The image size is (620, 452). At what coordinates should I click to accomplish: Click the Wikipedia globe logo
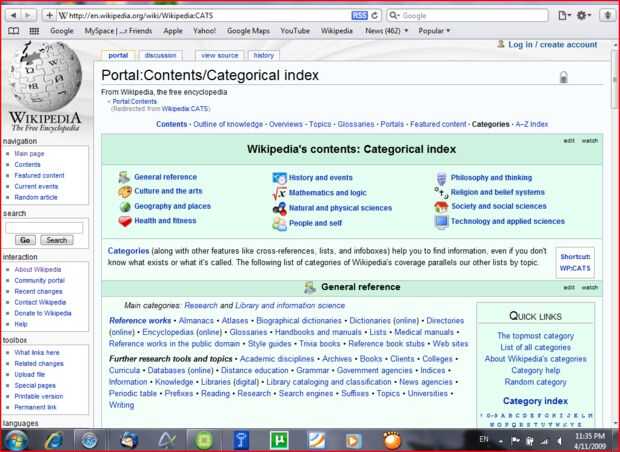tap(45, 77)
